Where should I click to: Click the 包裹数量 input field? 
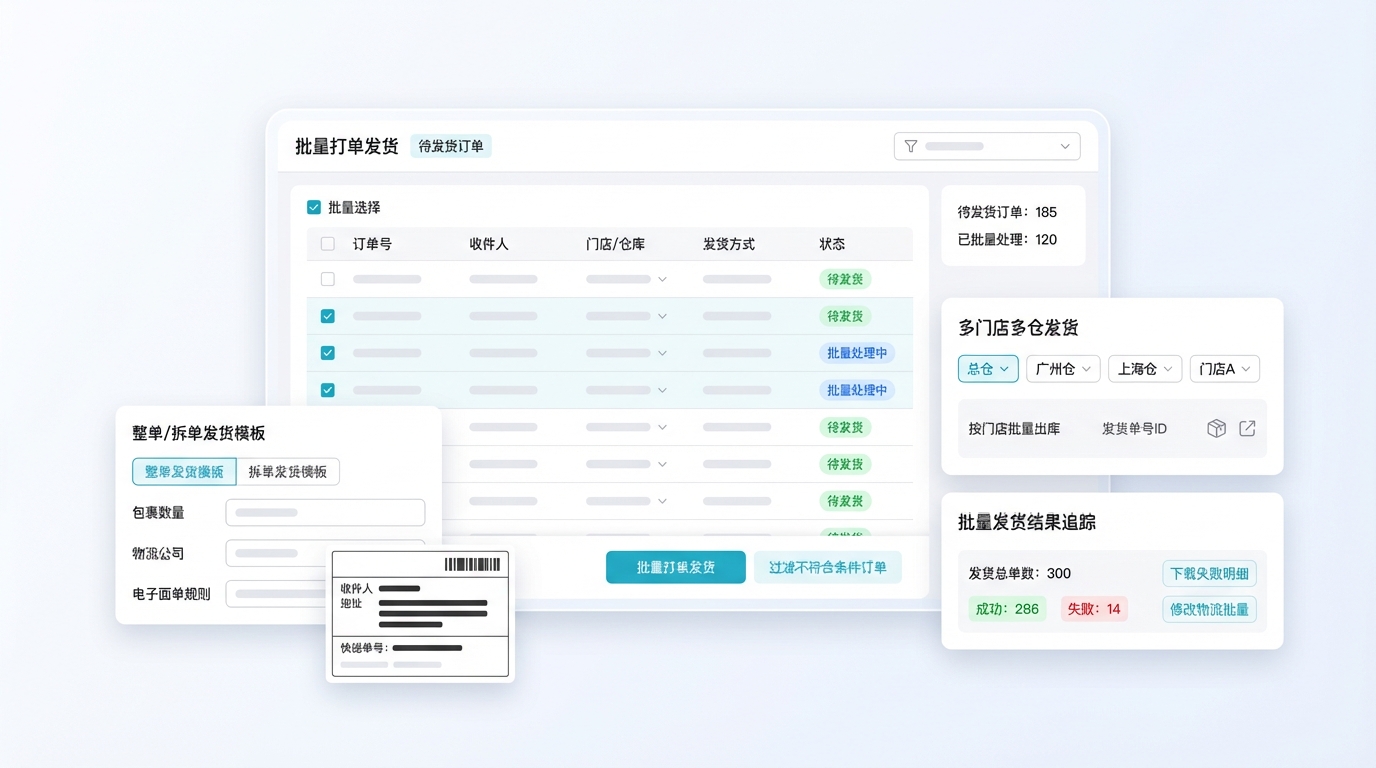(325, 513)
